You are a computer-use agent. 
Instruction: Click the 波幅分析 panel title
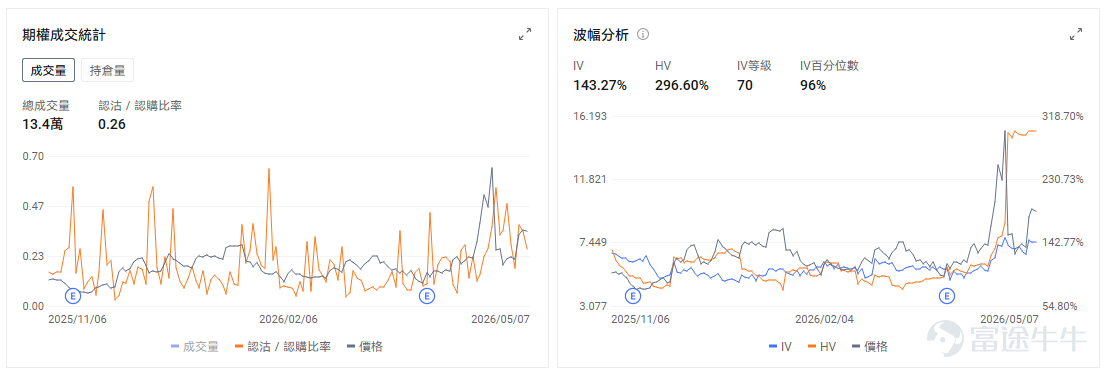601,35
